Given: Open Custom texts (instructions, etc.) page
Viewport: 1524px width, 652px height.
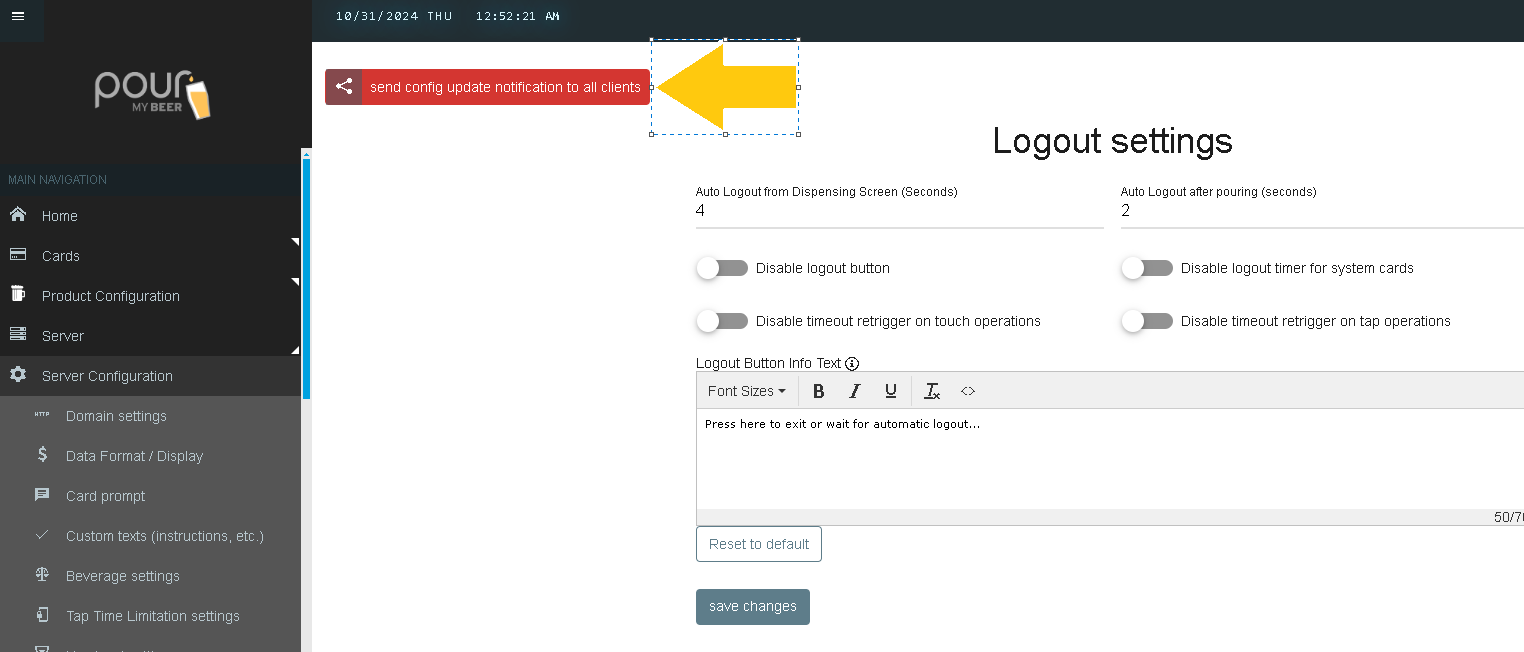Looking at the screenshot, I should [150, 536].
